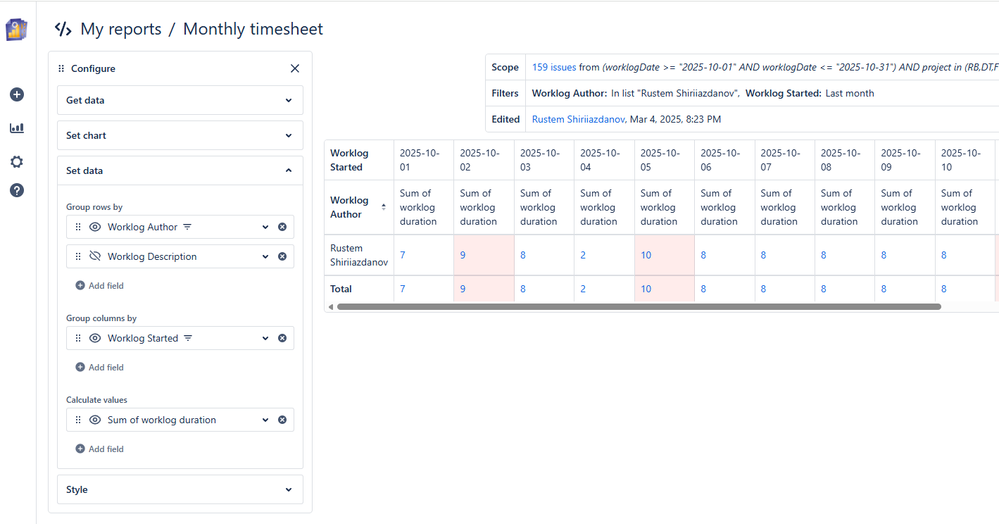Expand the Style section
Screen dimensions: 999x524
coord(180,490)
